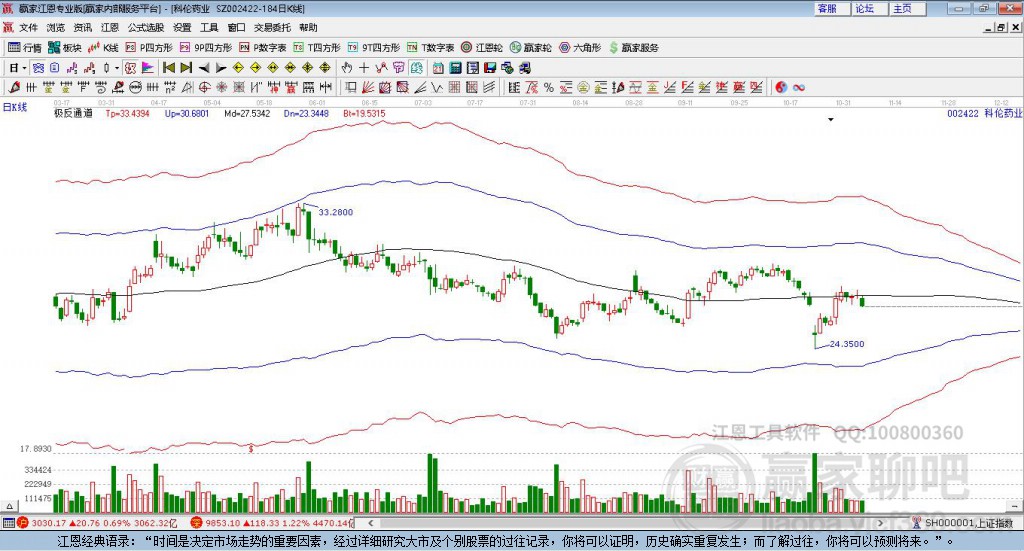Viewport: 1024px width, 551px height.
Task: Select the Gann fan lines tool
Action: (368, 87)
